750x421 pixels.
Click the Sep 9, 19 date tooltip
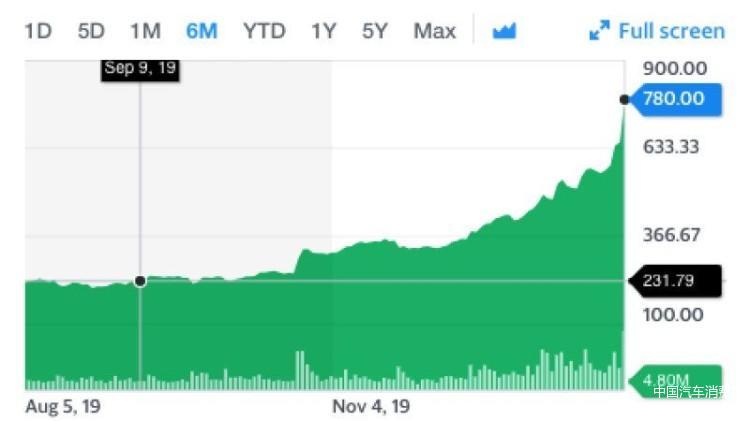coord(140,68)
